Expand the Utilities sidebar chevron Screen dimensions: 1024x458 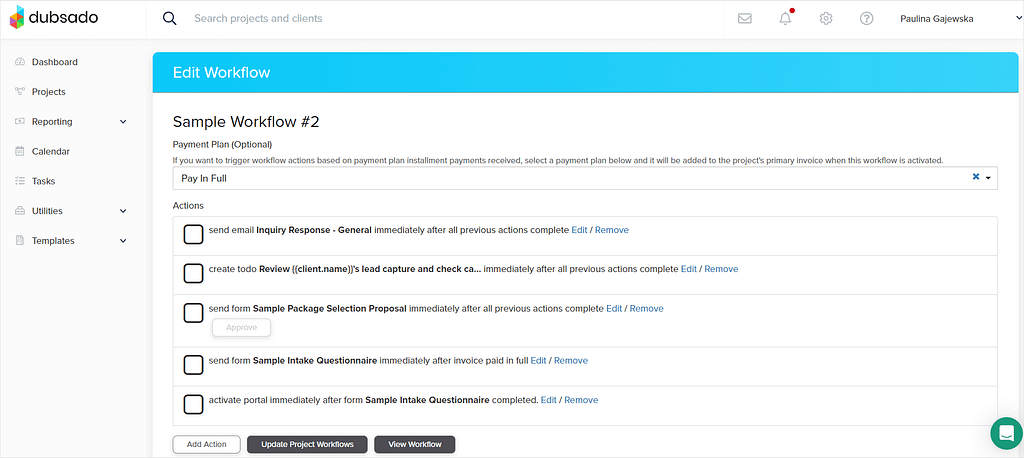[123, 211]
